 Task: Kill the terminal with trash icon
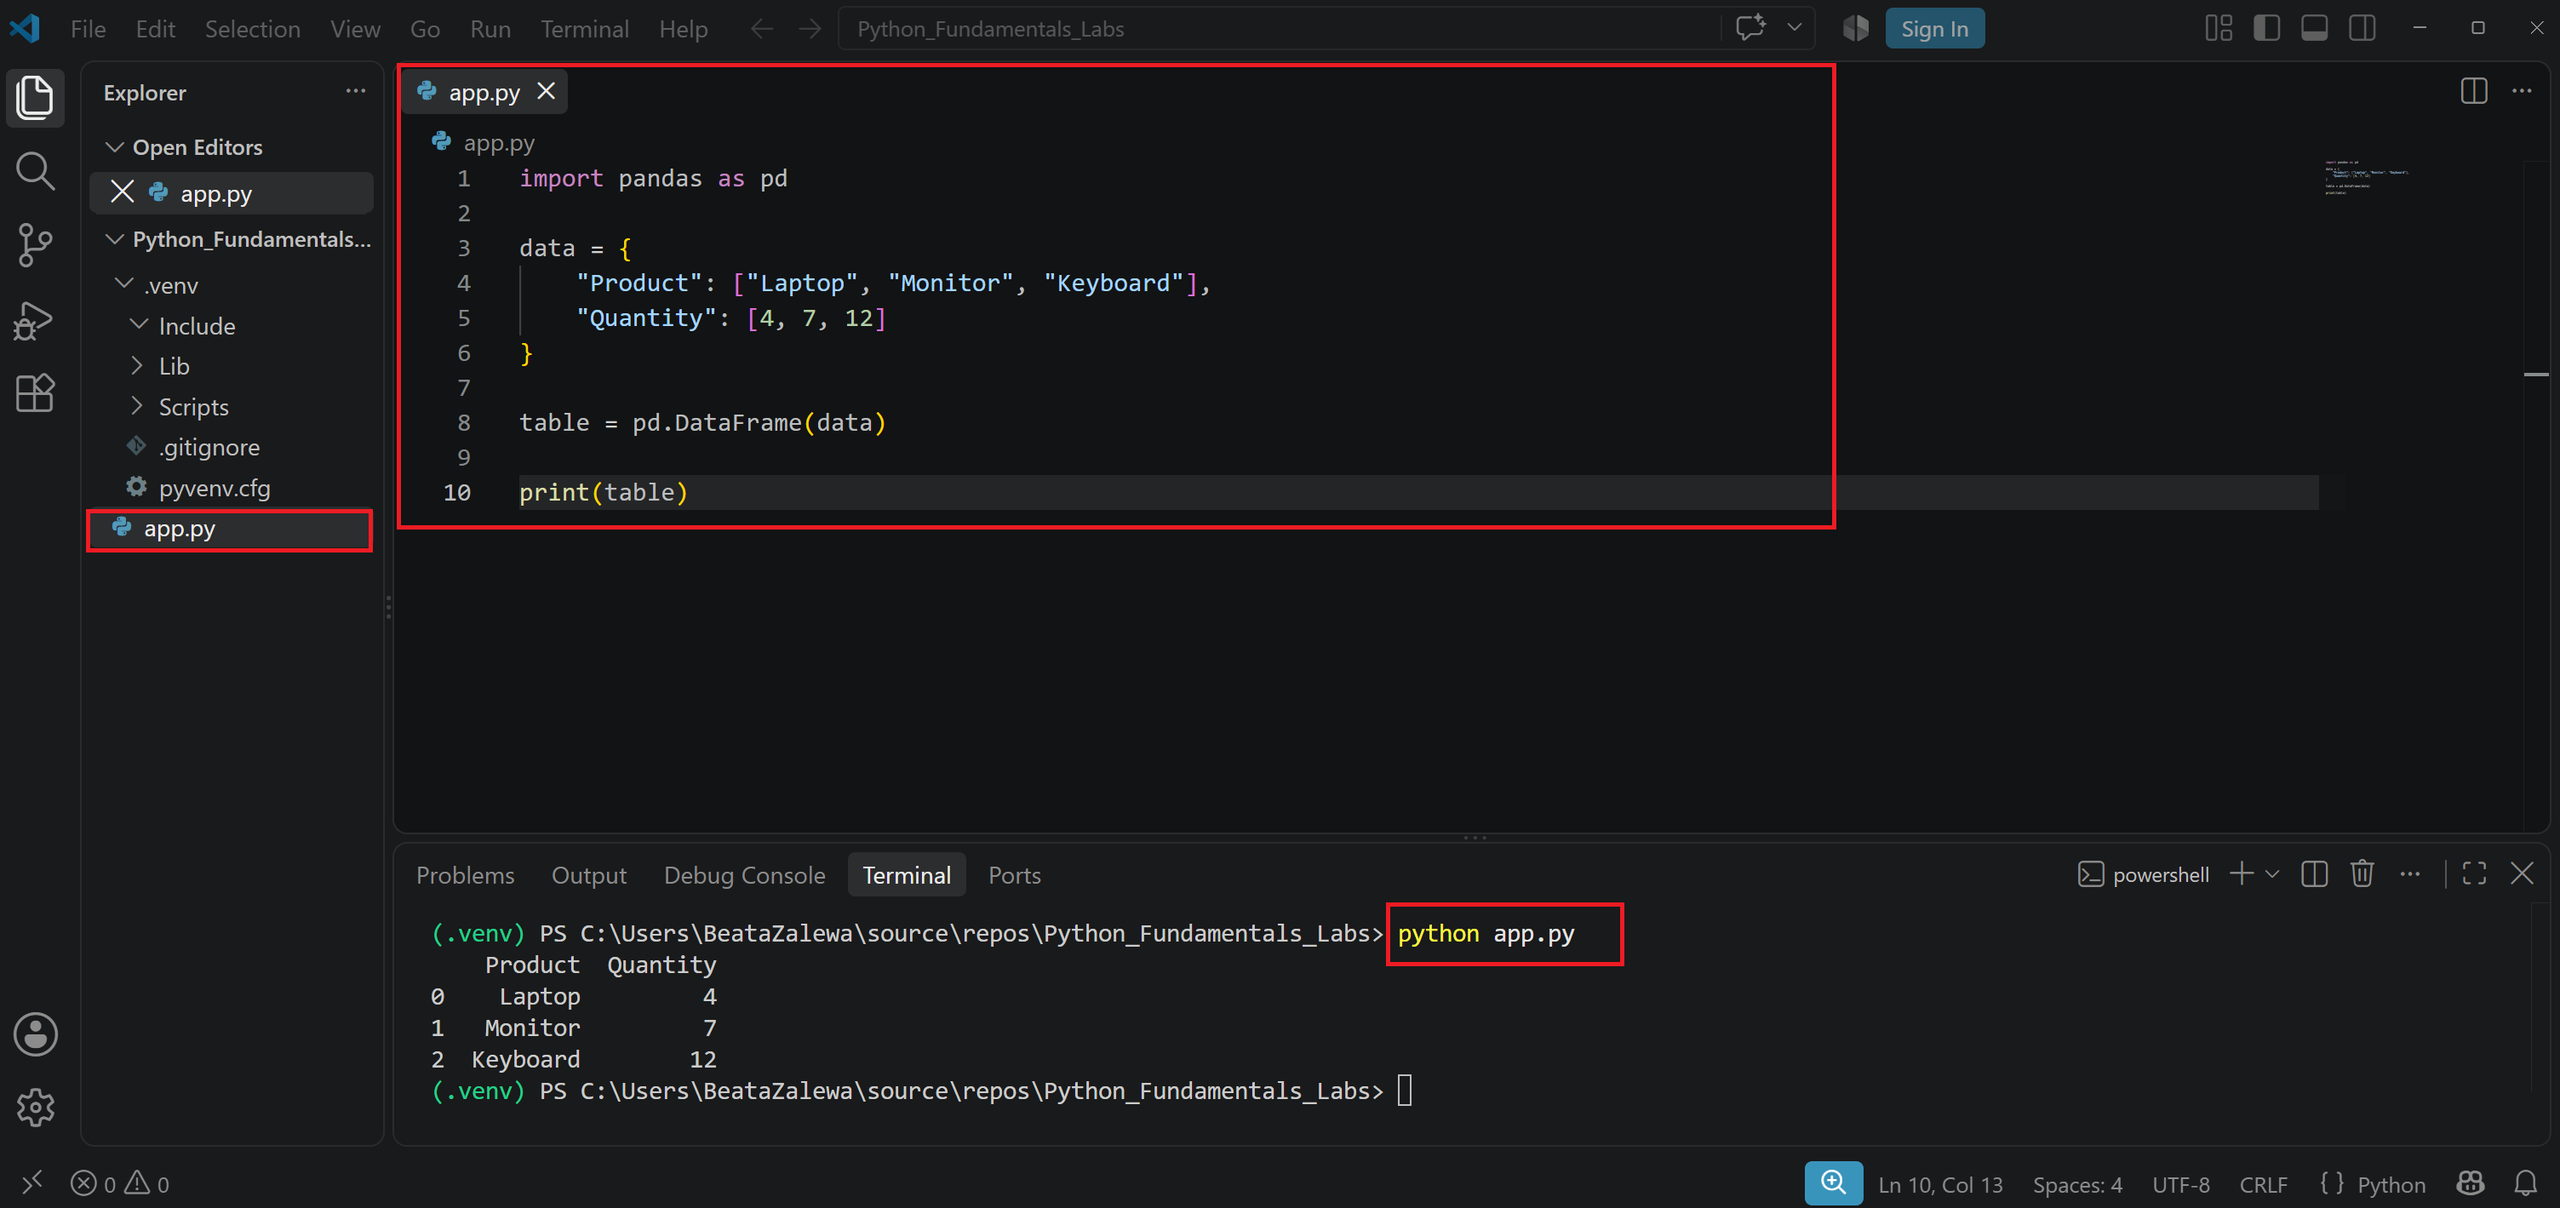(2362, 874)
